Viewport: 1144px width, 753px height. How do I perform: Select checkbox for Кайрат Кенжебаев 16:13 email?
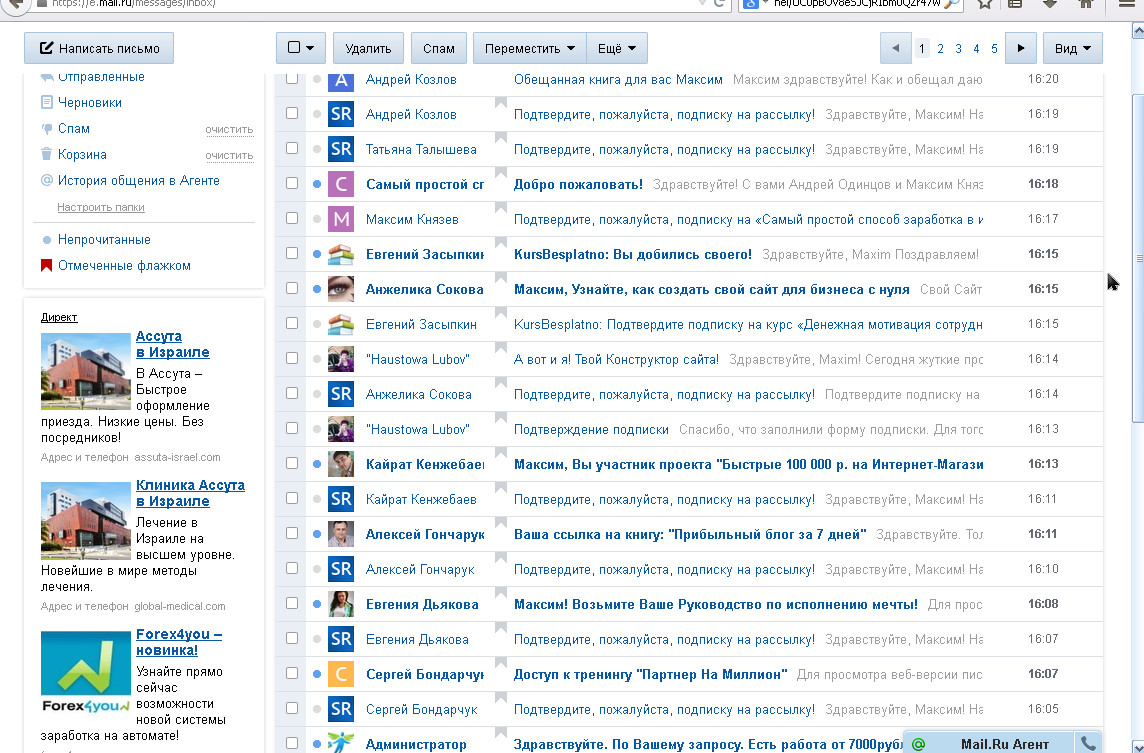292,463
